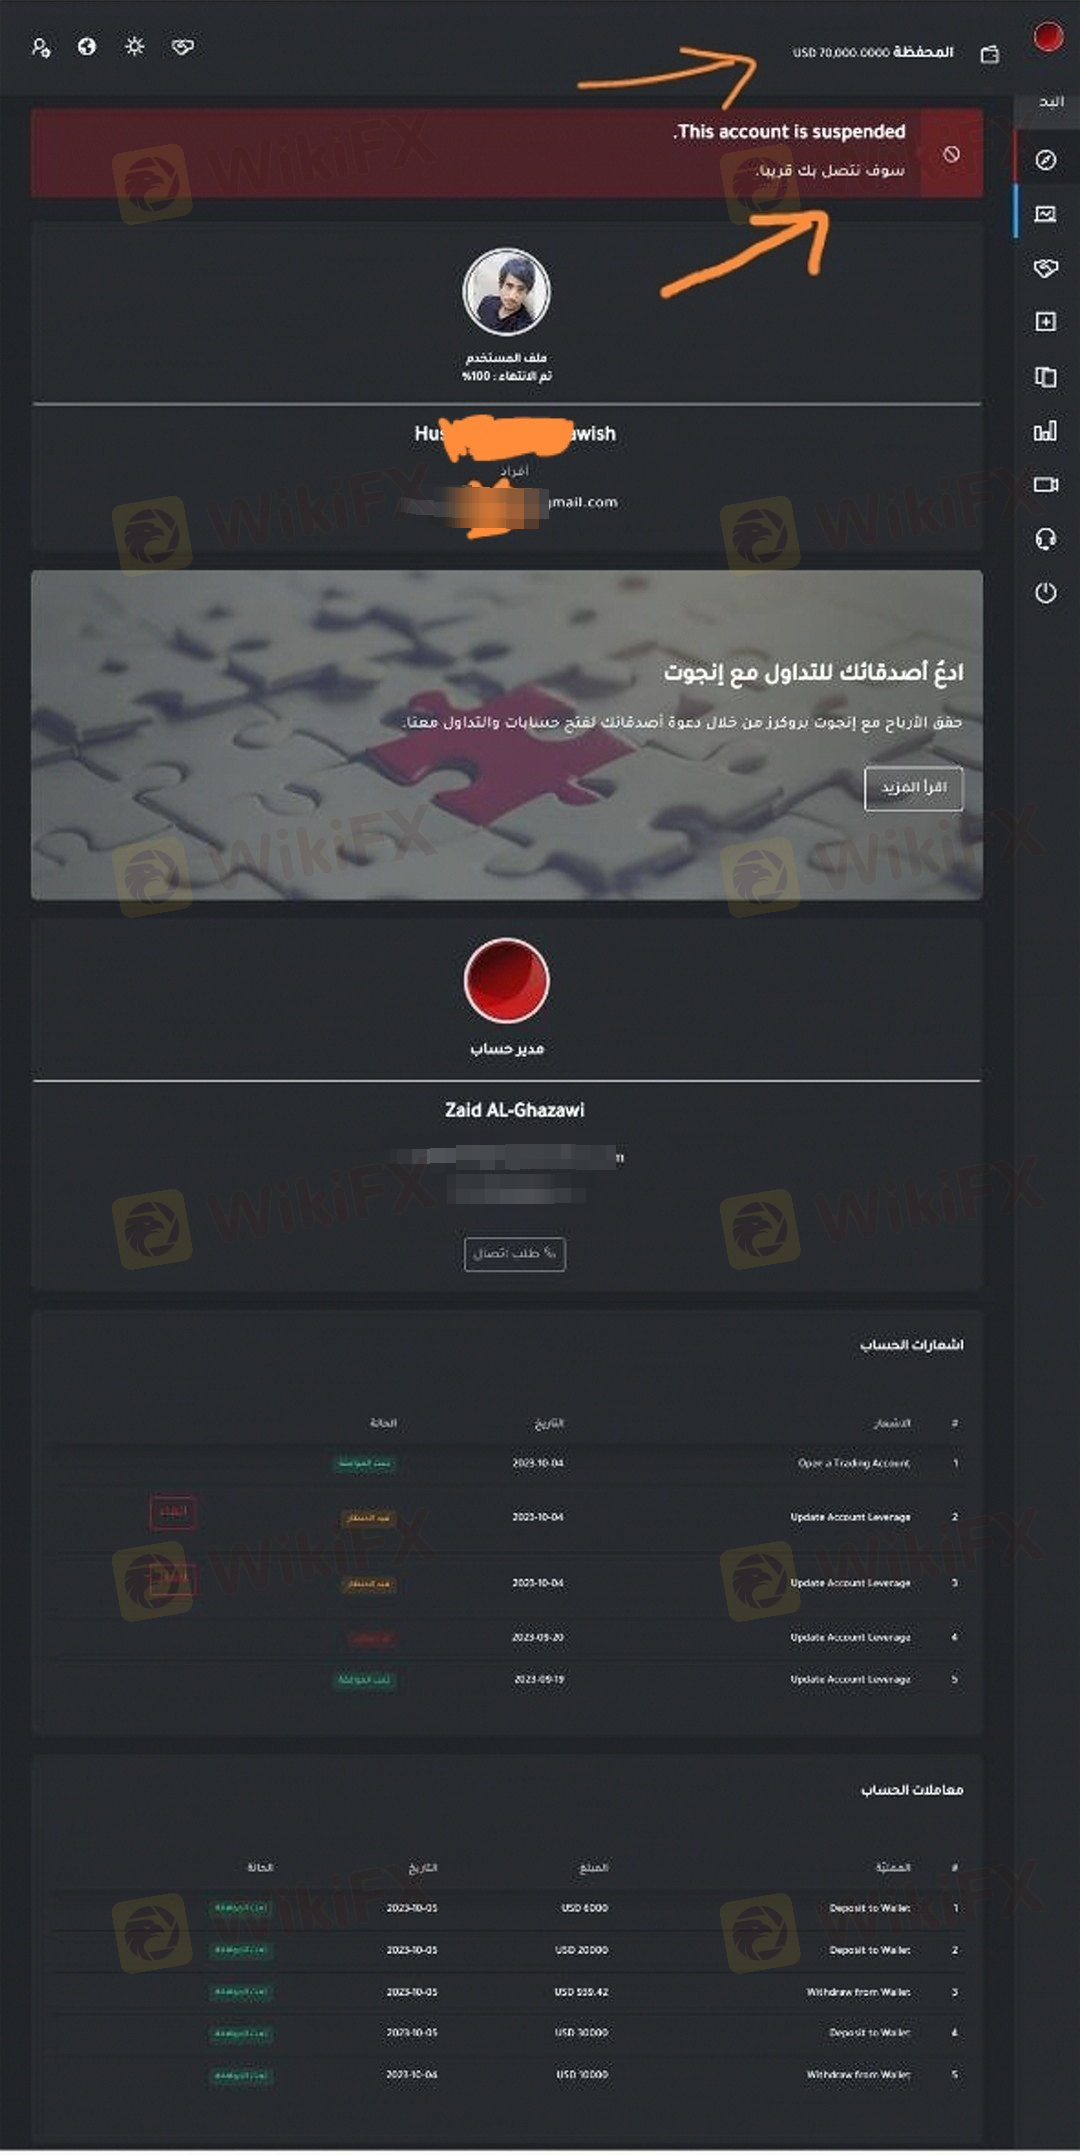Viewport: 1080px width, 2155px height.
Task: Click the طلب اتصال request call button
Action: (x=515, y=1254)
